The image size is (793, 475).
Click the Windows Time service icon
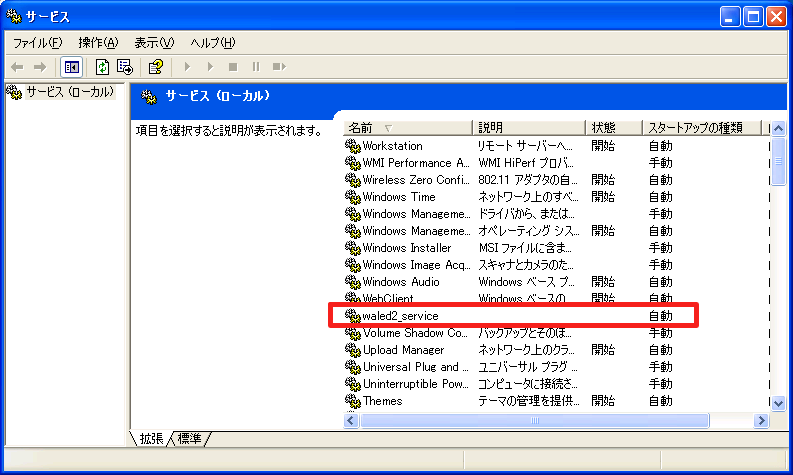(353, 197)
